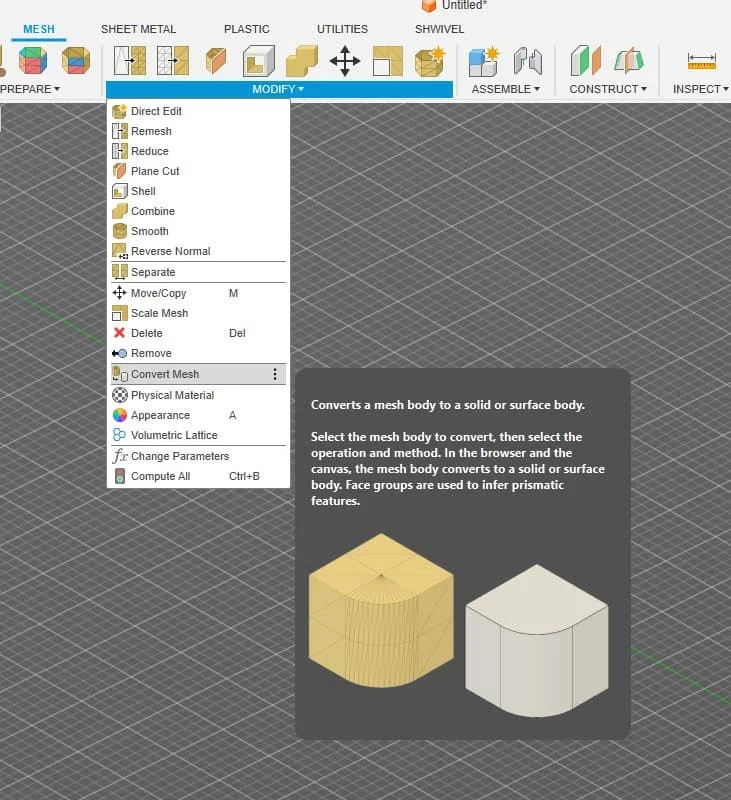Switch to the SHEET METAL tab
The height and width of the screenshot is (800, 731).
138,29
